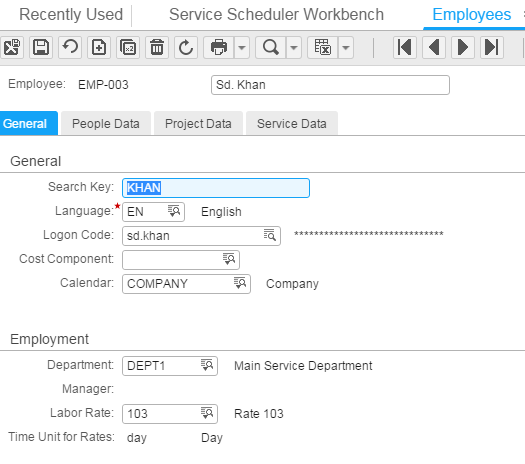
Task: Open the Recently Used list
Action: click(x=71, y=15)
